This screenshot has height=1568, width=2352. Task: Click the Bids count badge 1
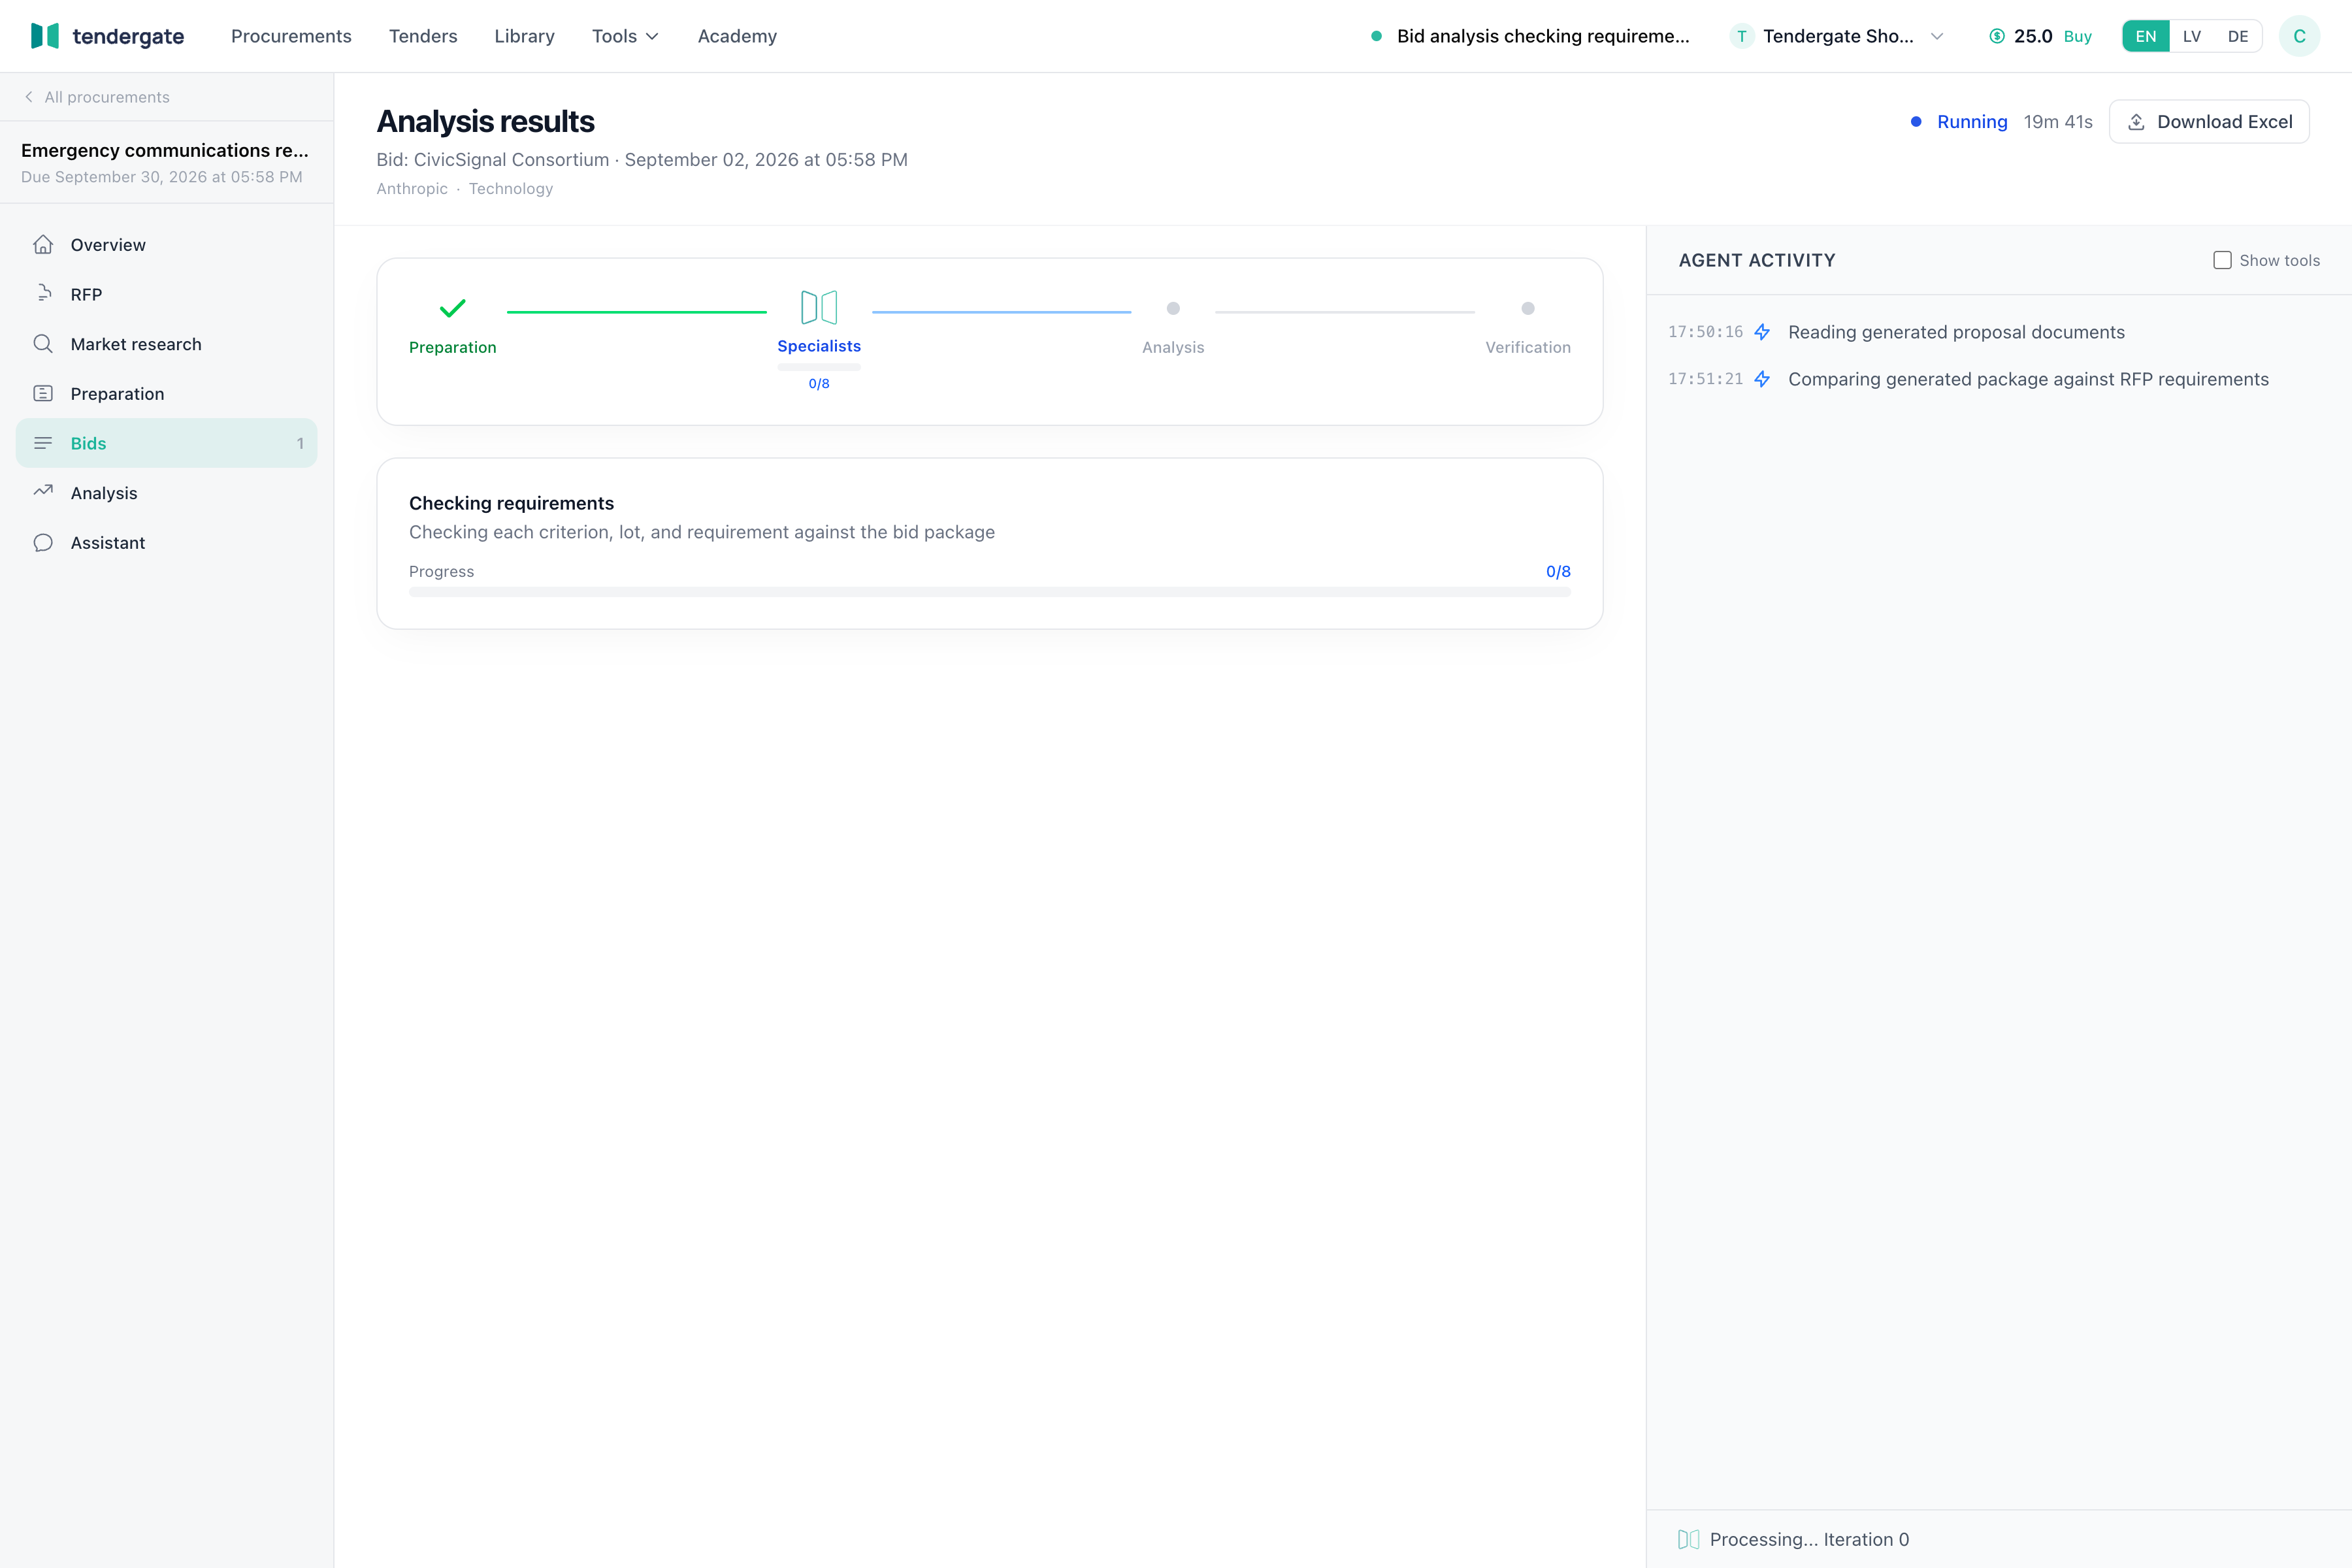tap(300, 443)
